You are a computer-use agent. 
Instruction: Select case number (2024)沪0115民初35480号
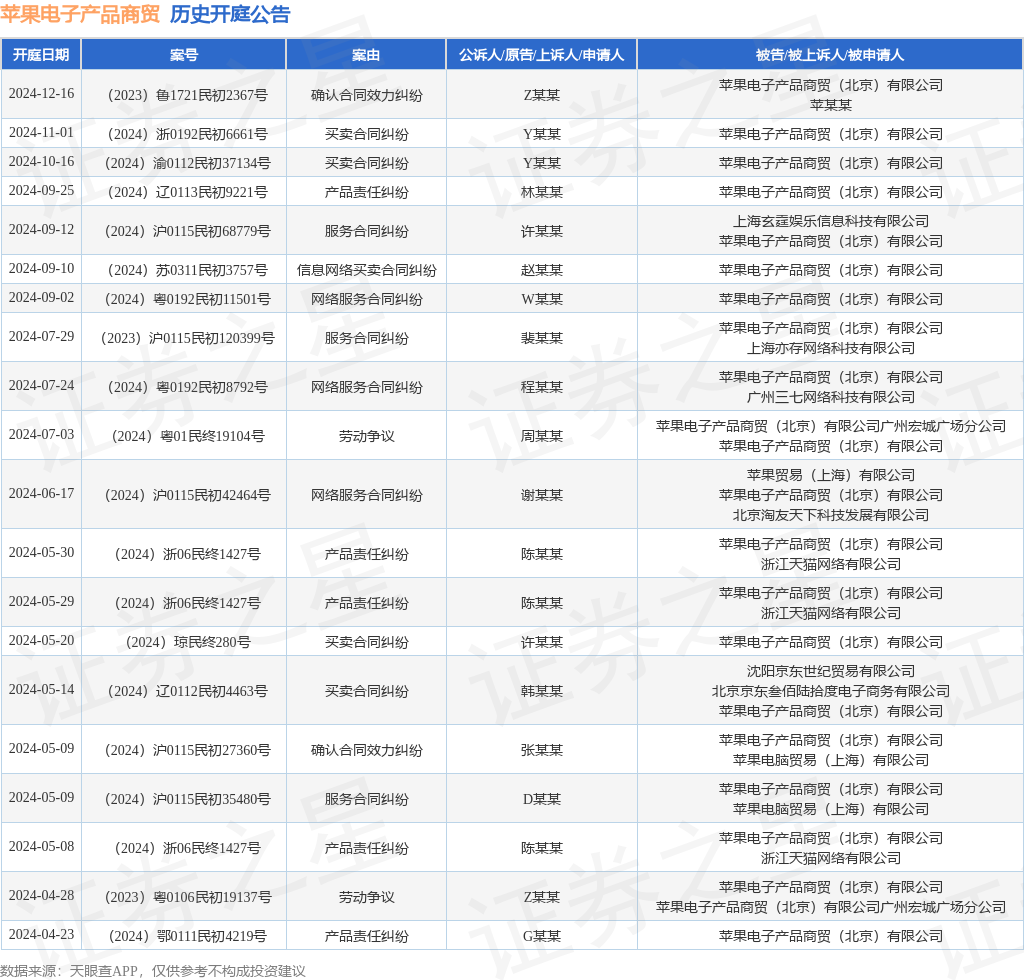[x=187, y=799]
